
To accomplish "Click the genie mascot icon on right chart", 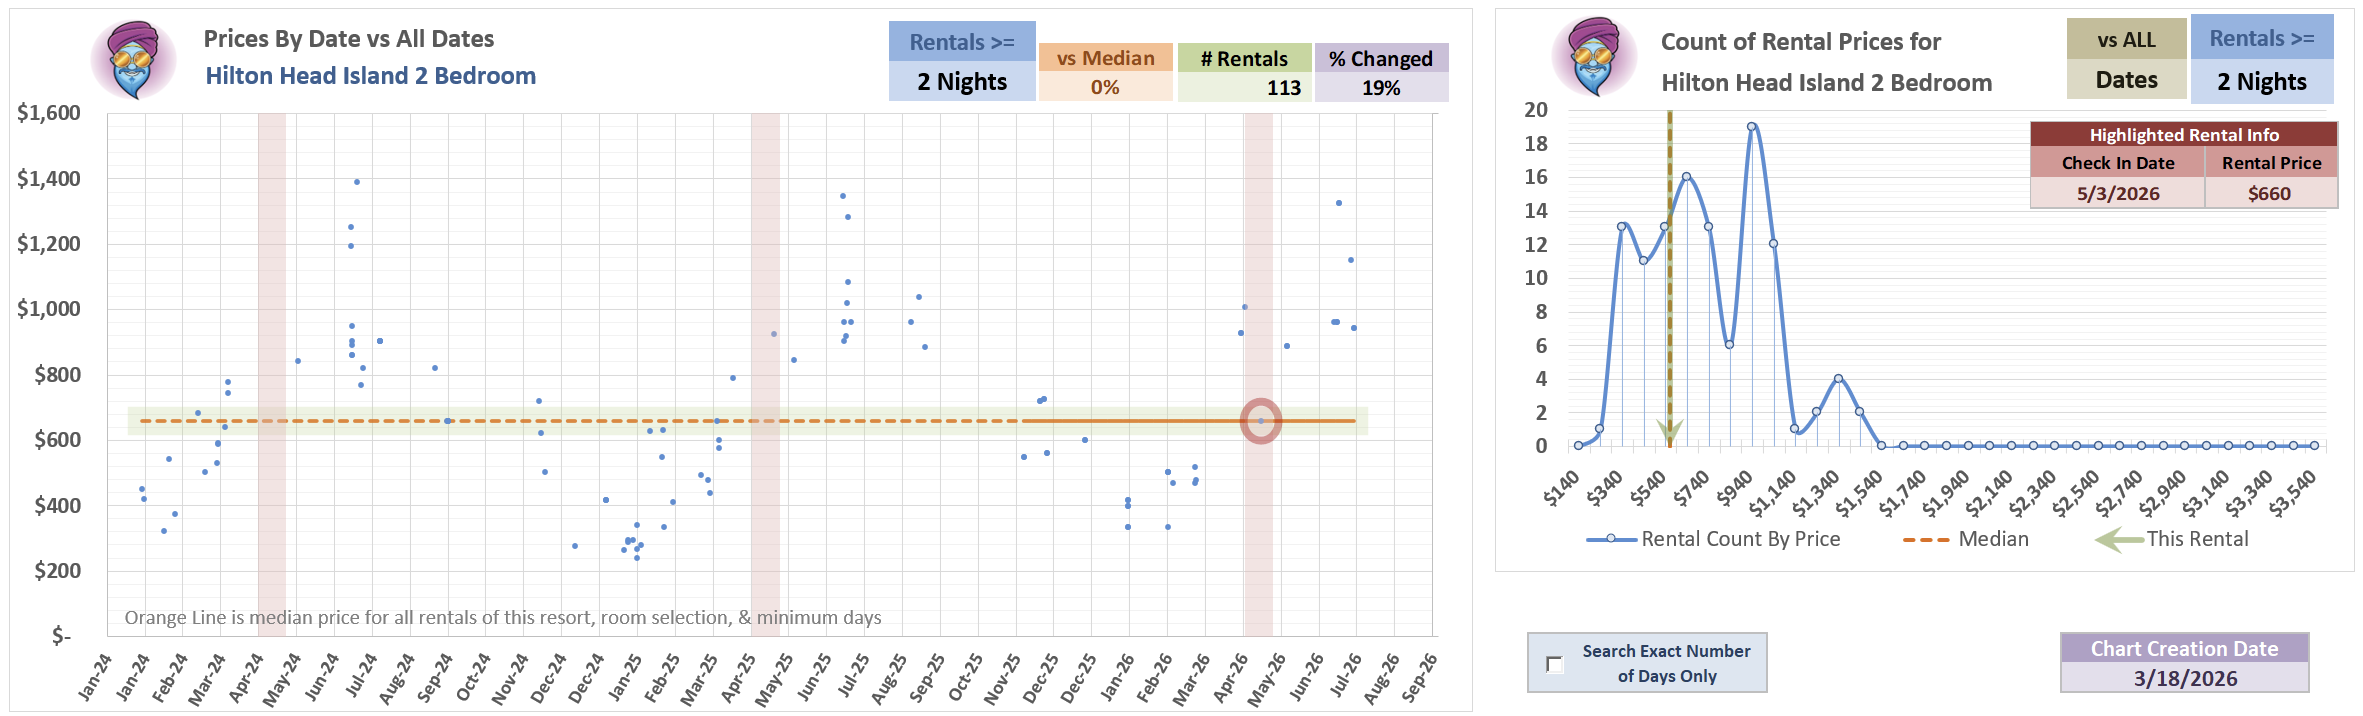I will (1594, 56).
